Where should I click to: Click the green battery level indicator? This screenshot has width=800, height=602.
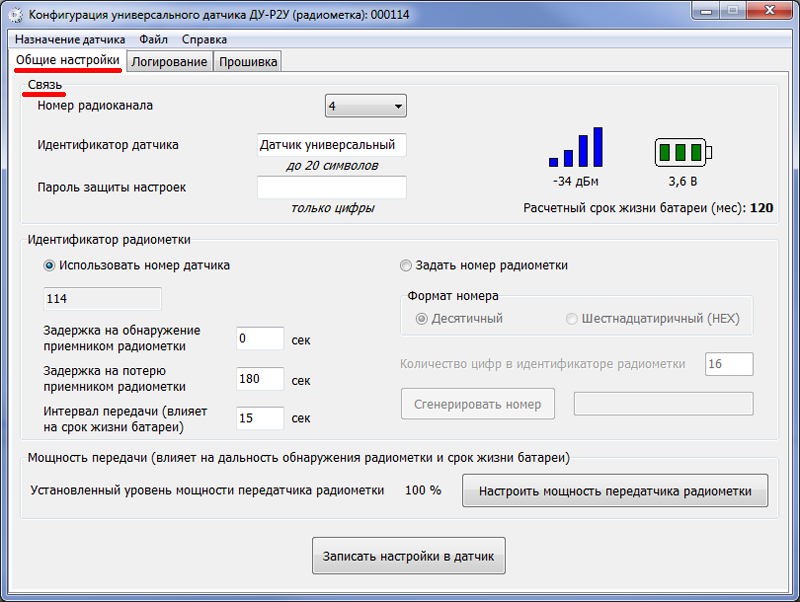pos(683,152)
